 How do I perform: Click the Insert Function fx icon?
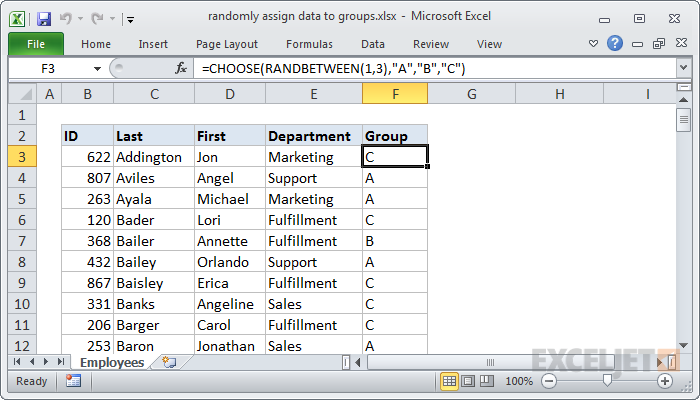[x=181, y=68]
